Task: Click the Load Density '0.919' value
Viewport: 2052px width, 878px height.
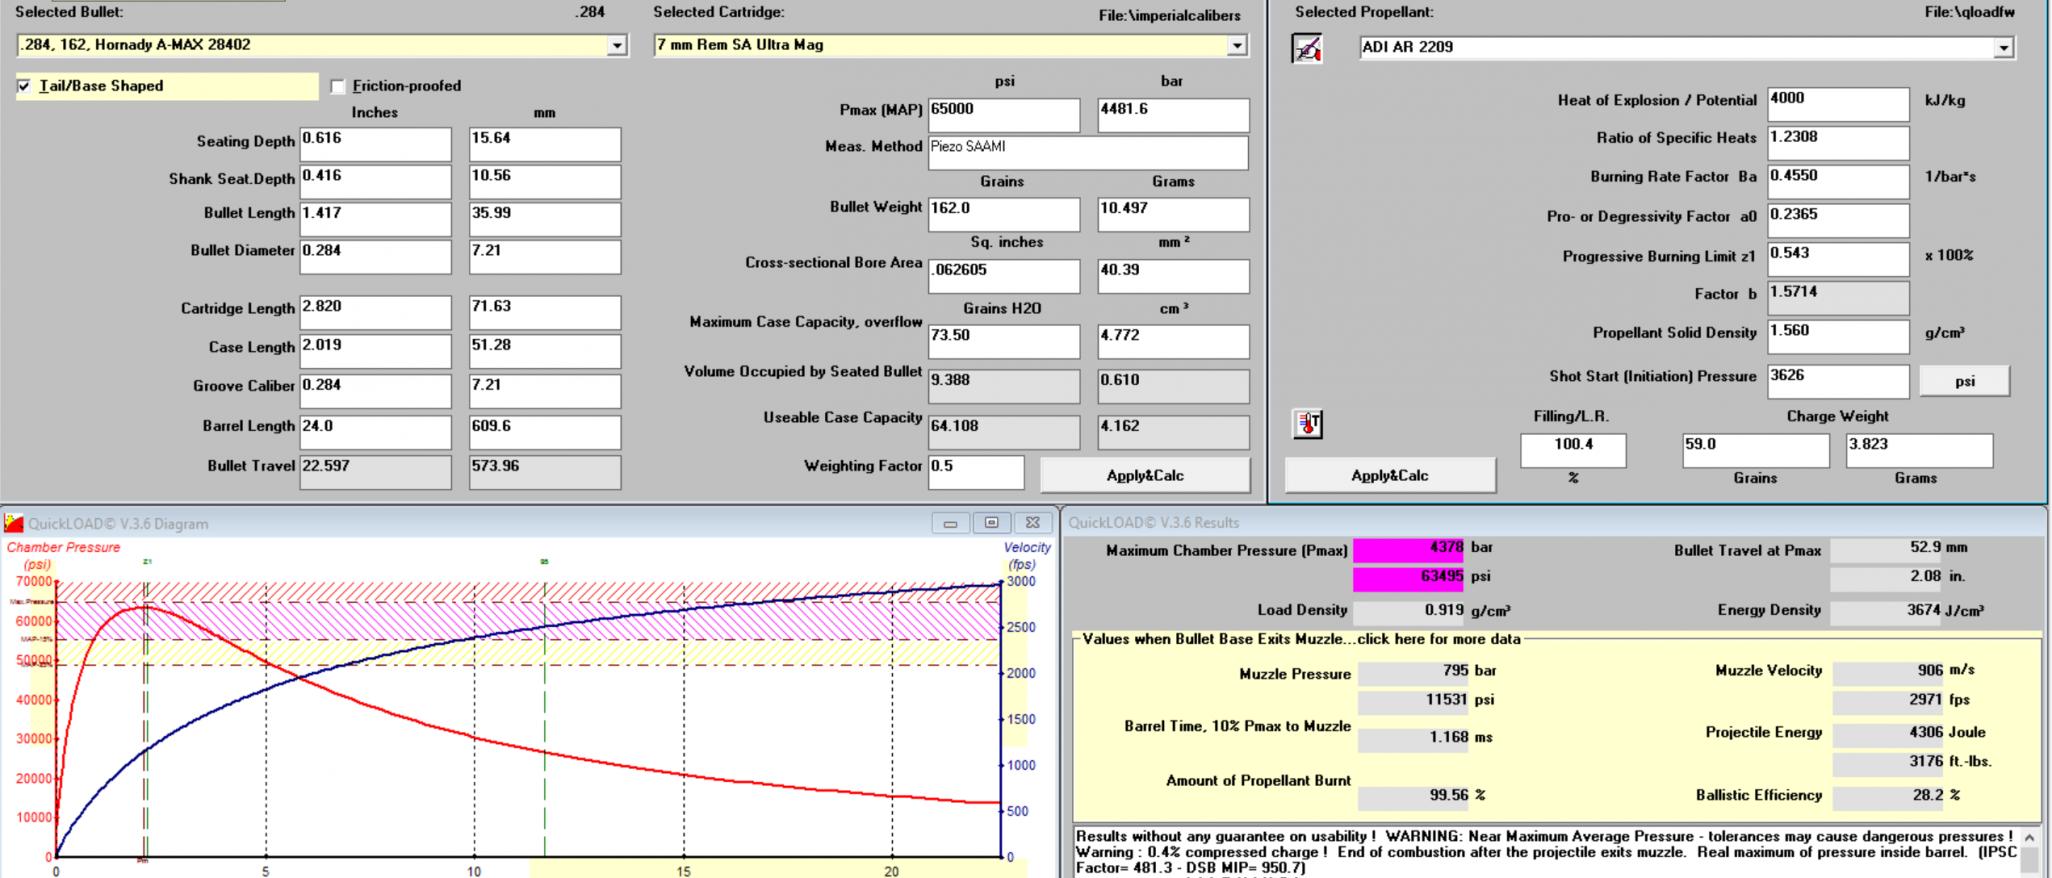Action: [x=1408, y=611]
